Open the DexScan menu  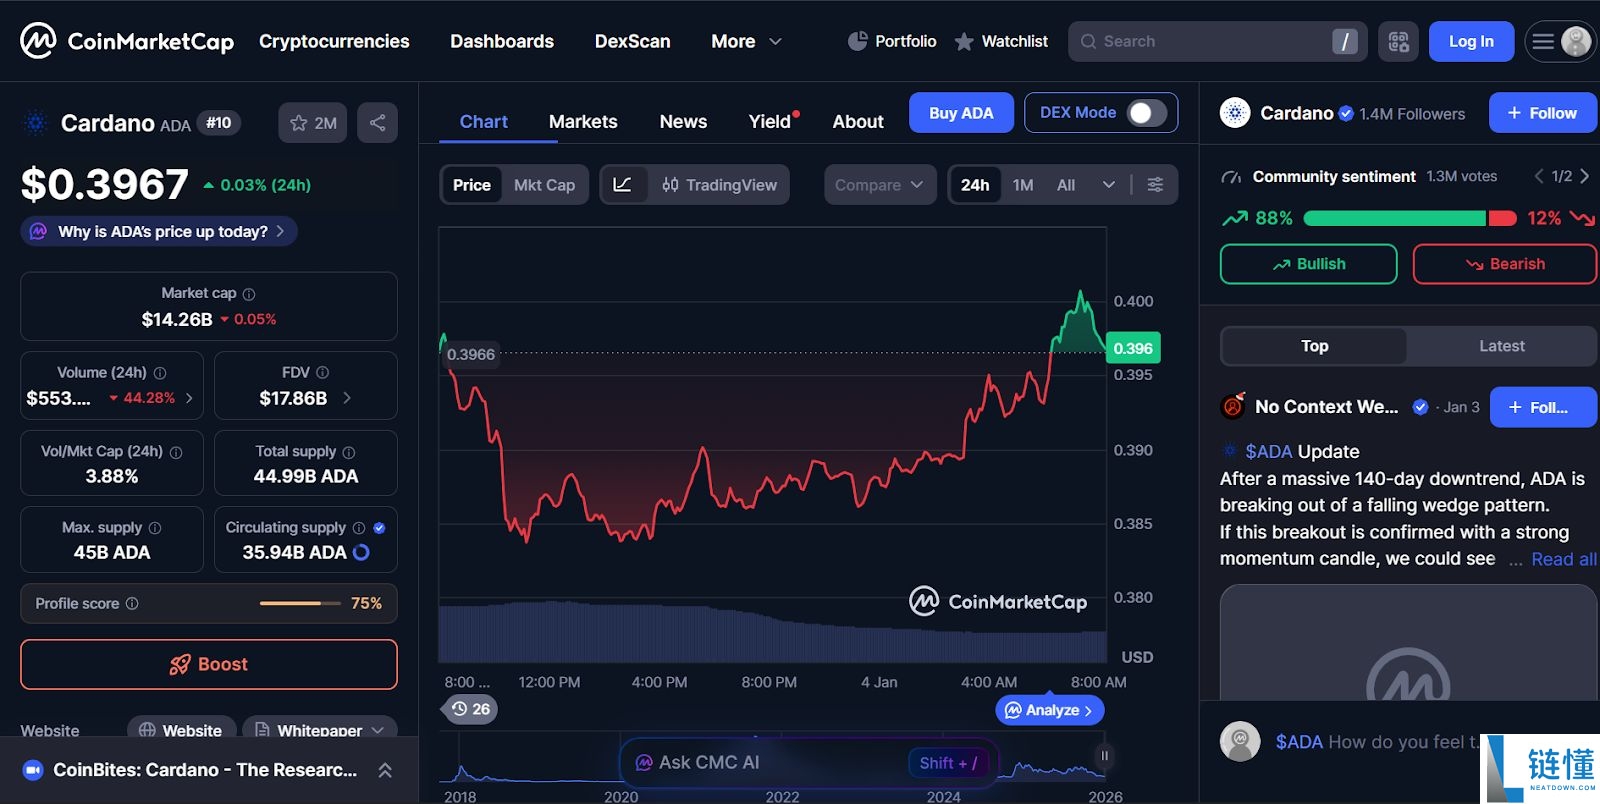(x=633, y=41)
